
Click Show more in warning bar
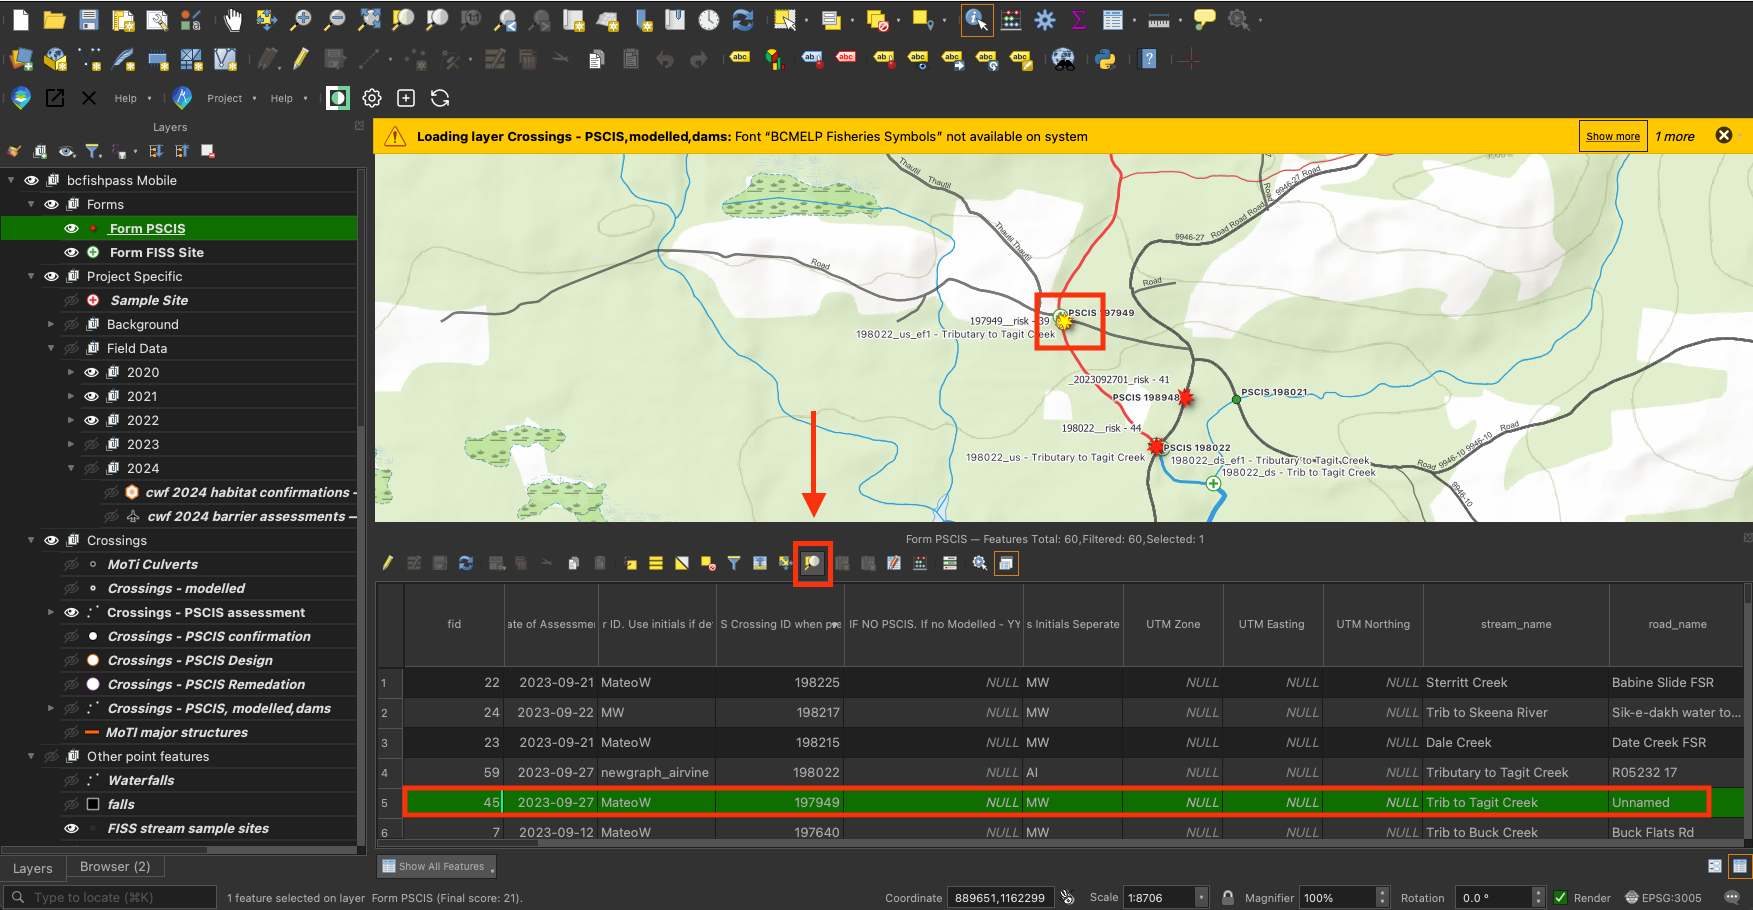1613,136
